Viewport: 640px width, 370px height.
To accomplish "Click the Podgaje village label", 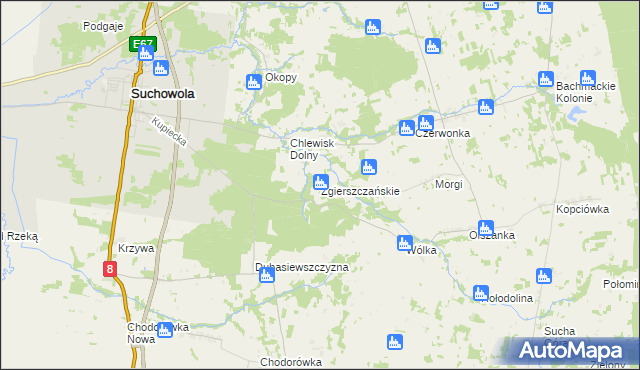I will coord(103,27).
